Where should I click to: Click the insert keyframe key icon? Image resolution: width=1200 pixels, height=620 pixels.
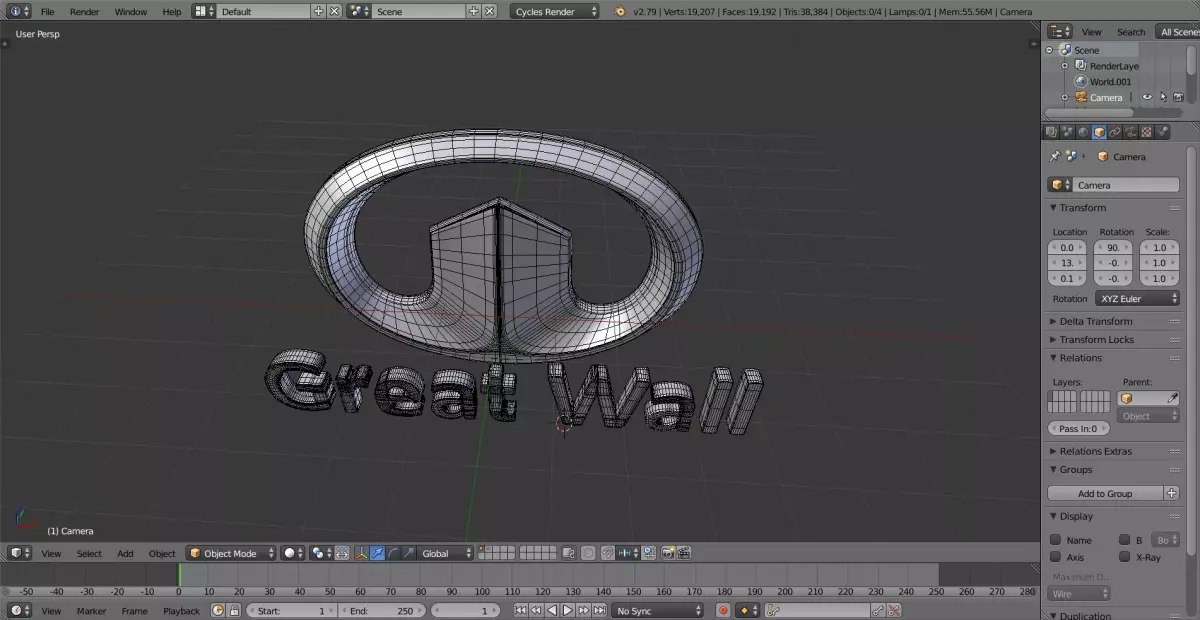pos(877,611)
